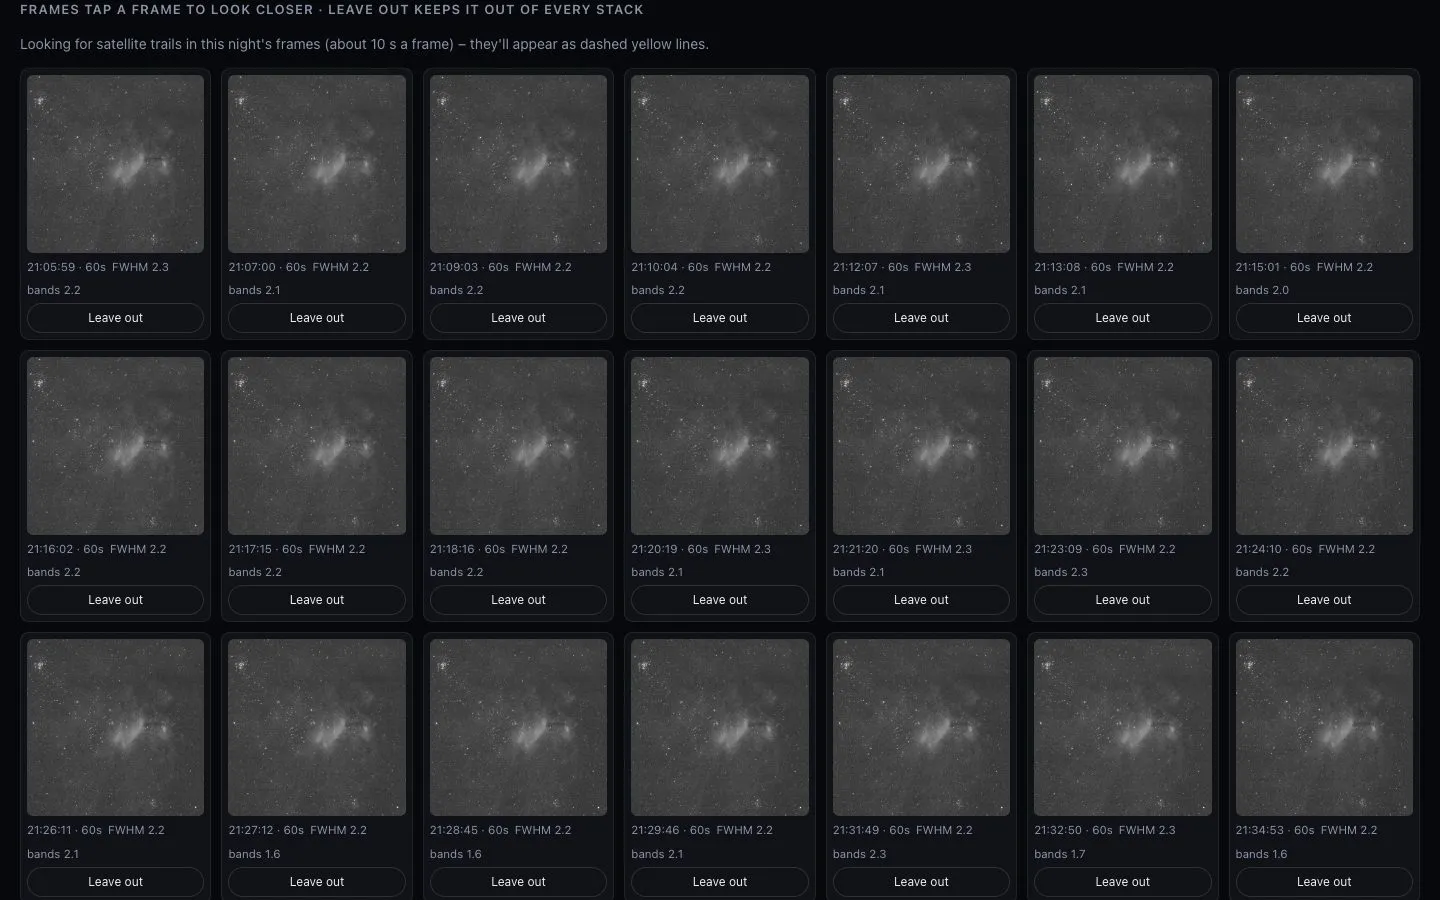Viewport: 1440px width, 900px height.
Task: Leave out the 21:13:08 frame
Action: pos(1123,318)
